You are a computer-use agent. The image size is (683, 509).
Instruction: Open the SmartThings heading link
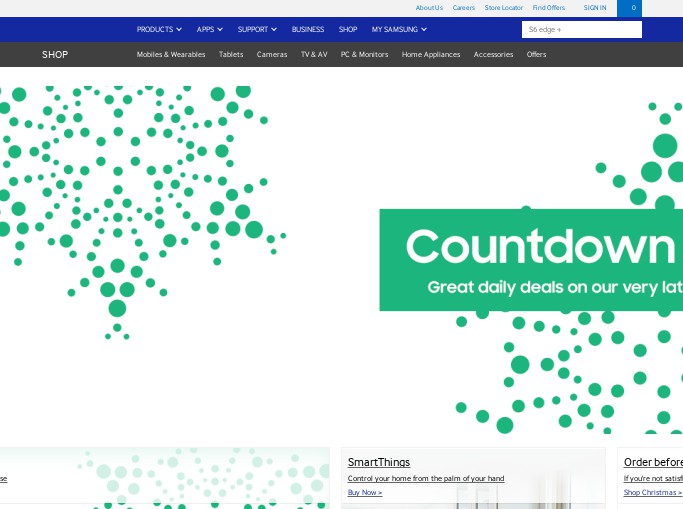[379, 462]
